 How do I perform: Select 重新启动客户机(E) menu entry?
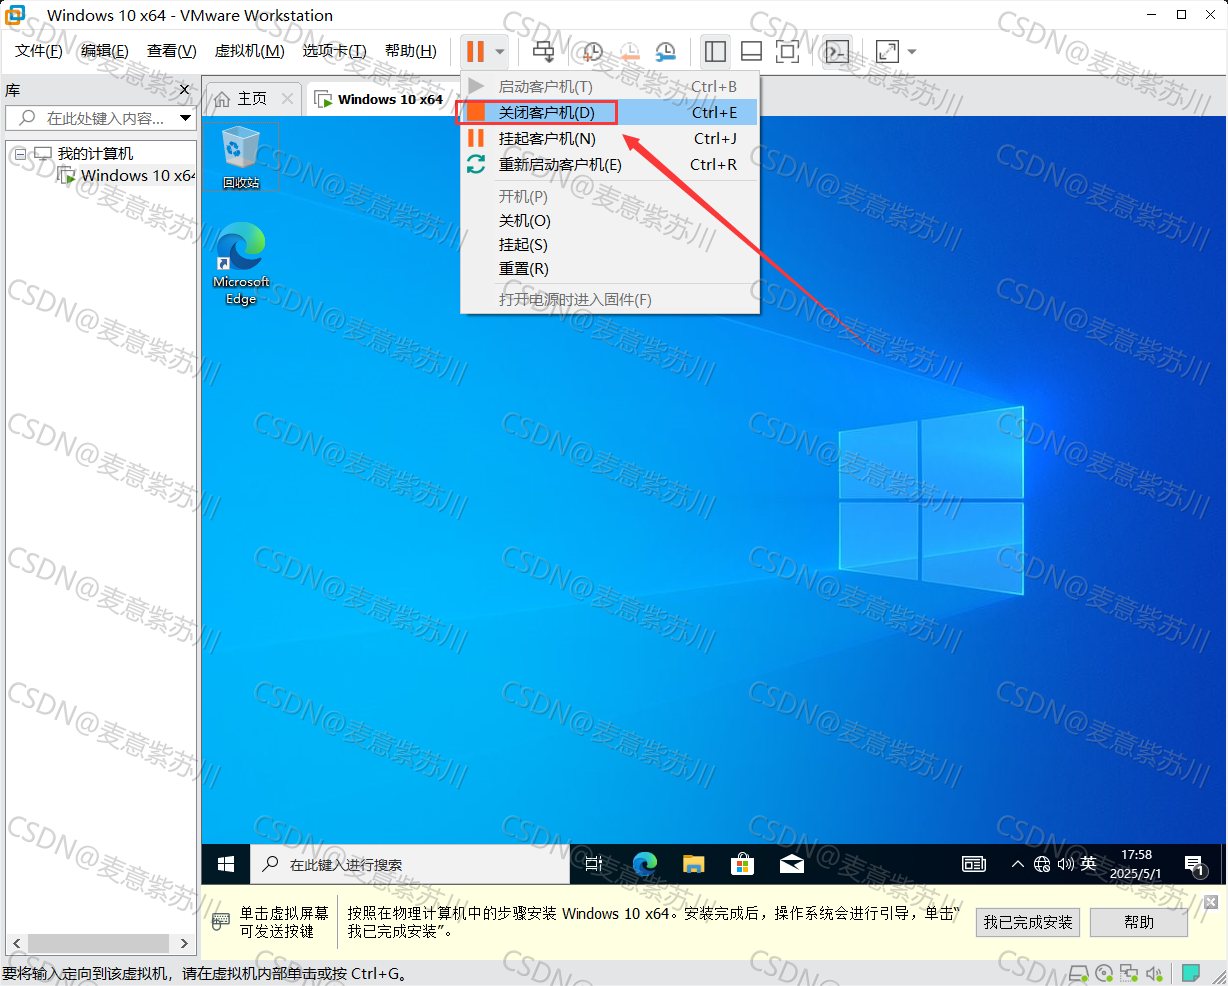608,164
